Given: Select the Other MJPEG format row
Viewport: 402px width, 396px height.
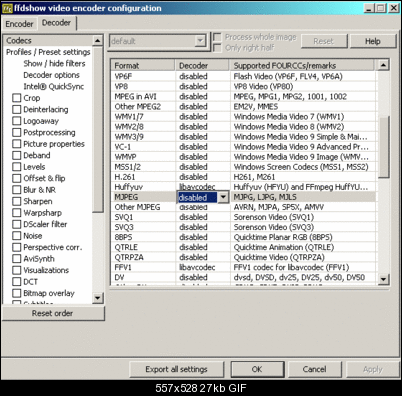Looking at the screenshot, I should point(243,207).
